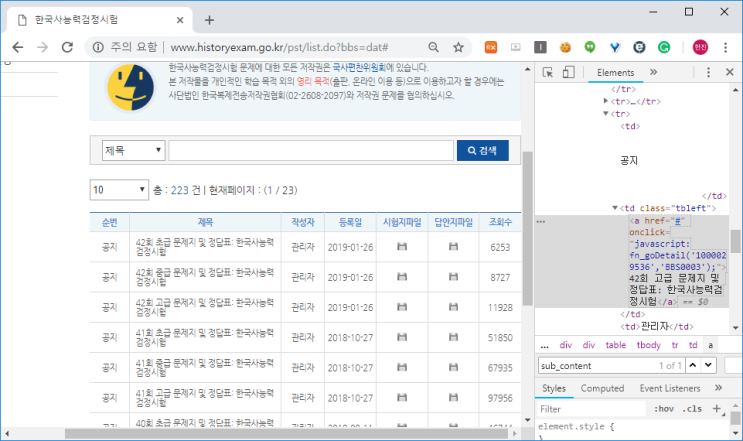The image size is (743, 441).
Task: Add new style rule with plus icon
Action: pyautogui.click(x=716, y=409)
